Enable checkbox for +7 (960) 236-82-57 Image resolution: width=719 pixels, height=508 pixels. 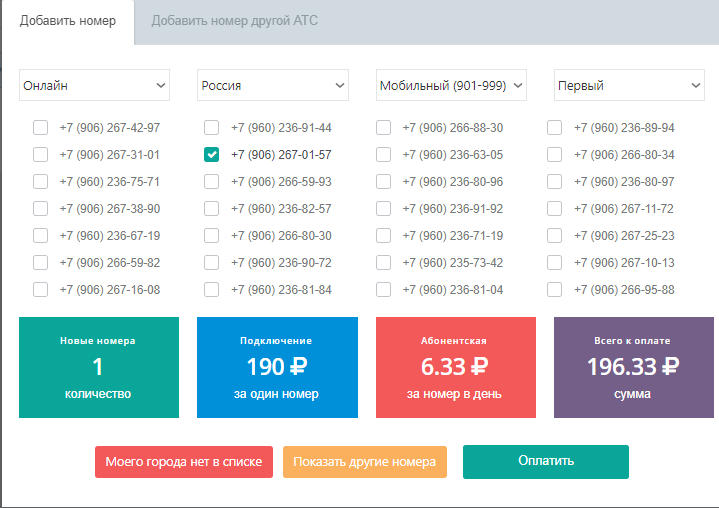[211, 209]
